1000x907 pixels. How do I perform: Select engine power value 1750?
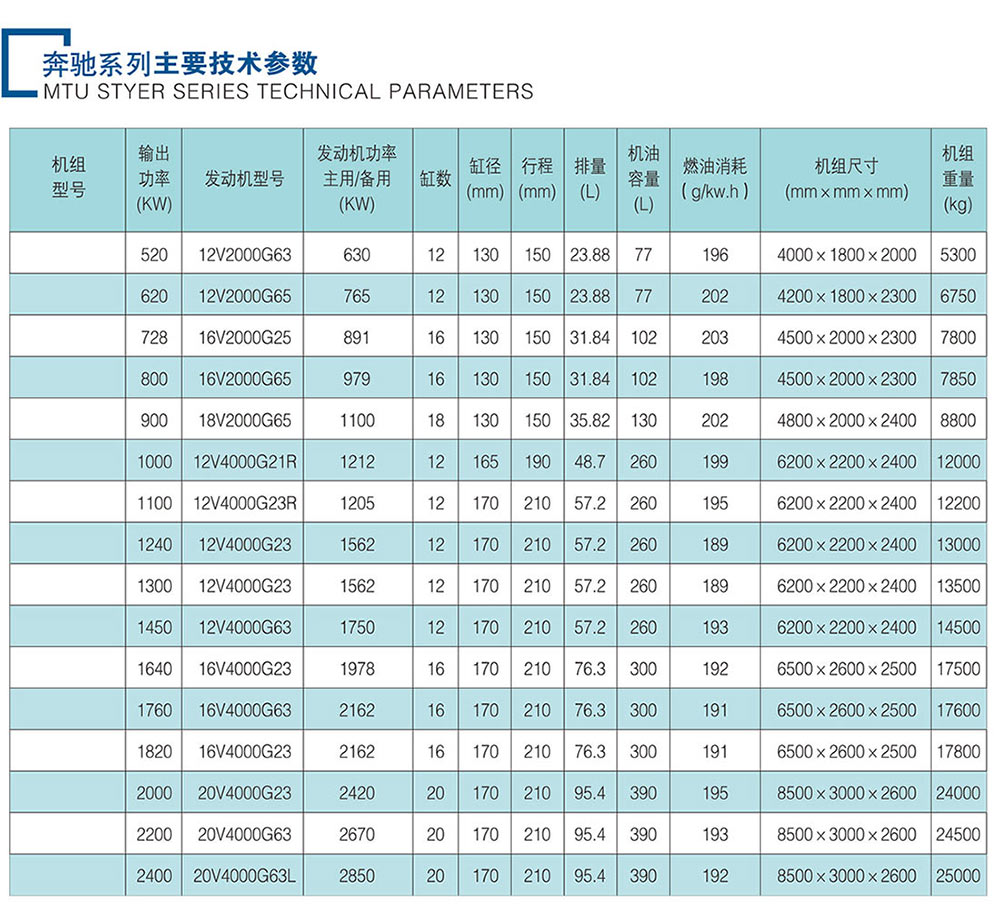[x=357, y=628]
